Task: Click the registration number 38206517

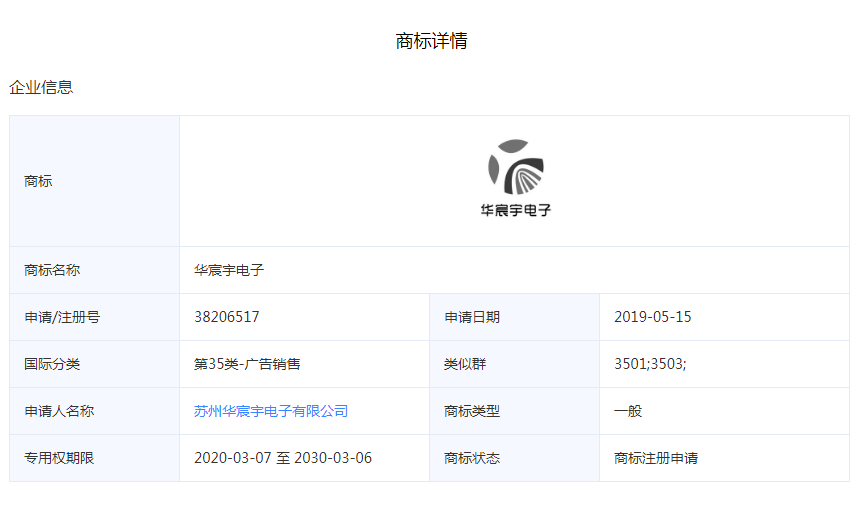Action: point(227,317)
